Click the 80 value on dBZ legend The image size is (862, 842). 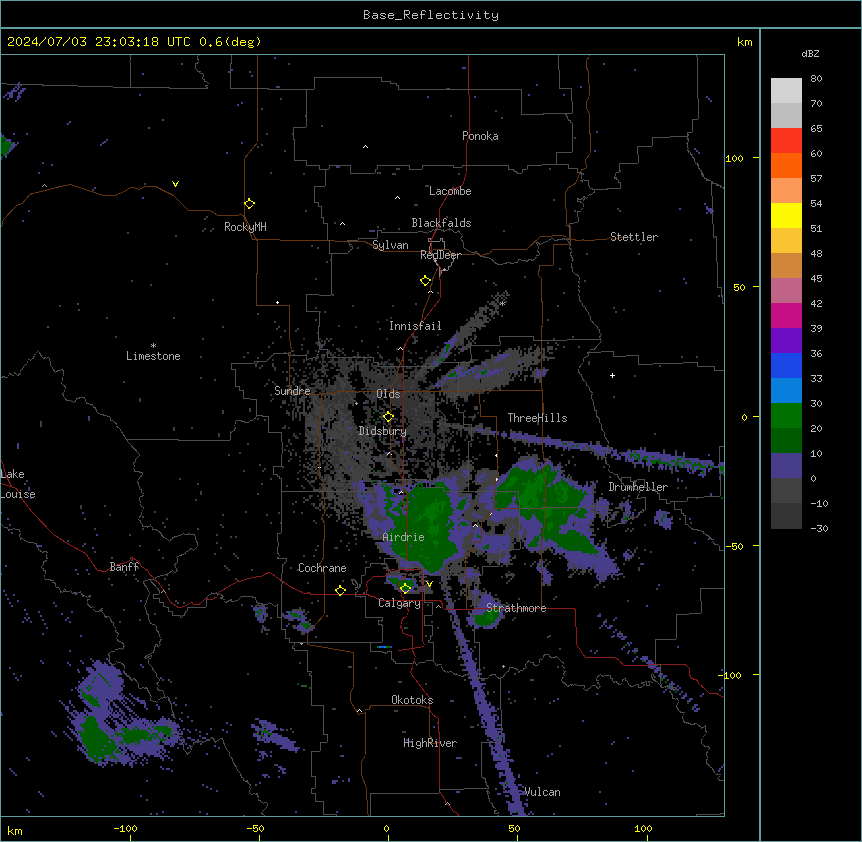[x=816, y=79]
